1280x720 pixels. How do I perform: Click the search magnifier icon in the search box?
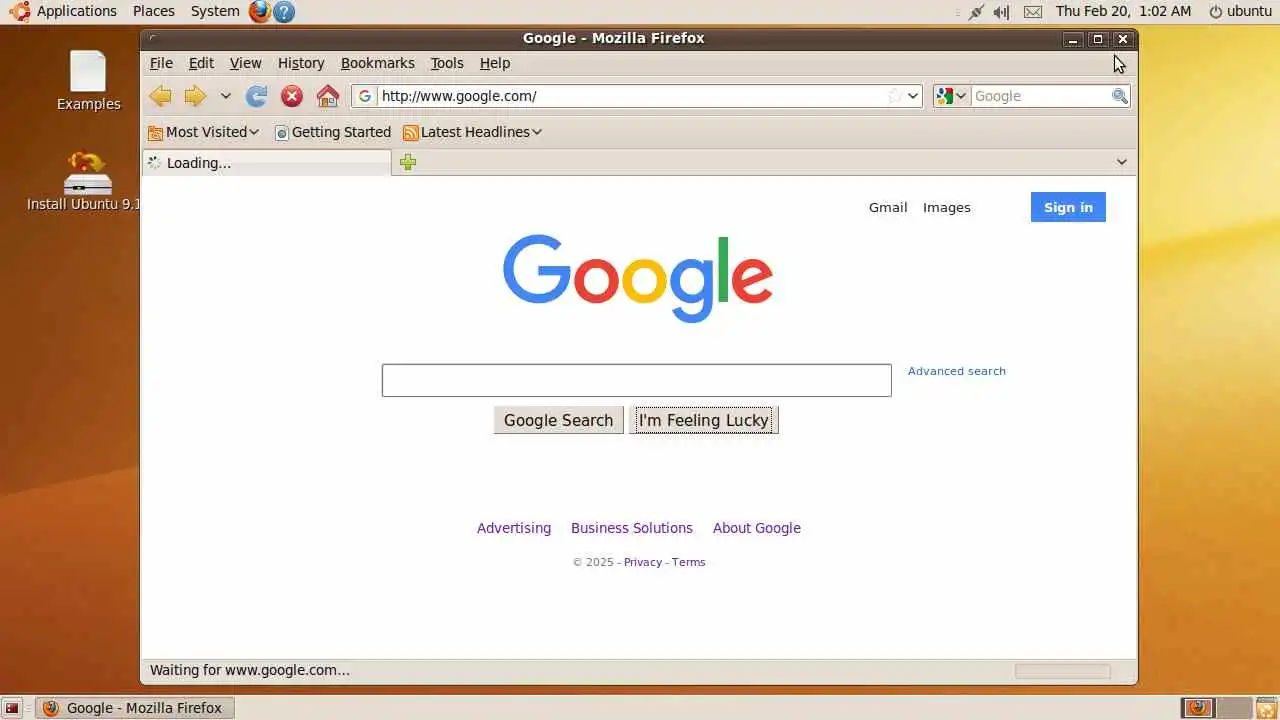pos(1120,96)
